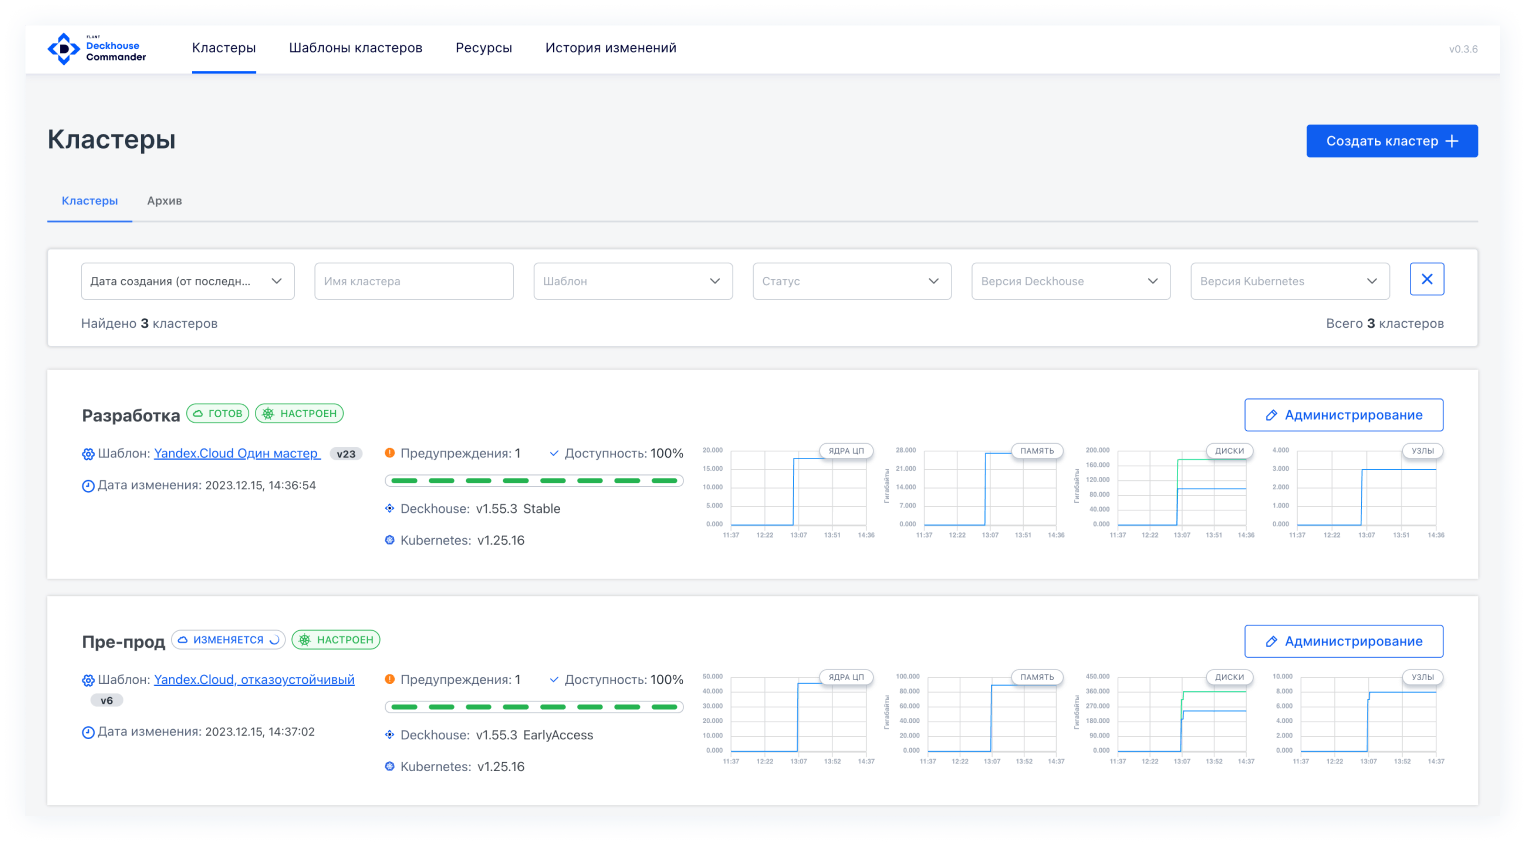Clear filters with the X button
The image size is (1528, 844).
(x=1427, y=279)
